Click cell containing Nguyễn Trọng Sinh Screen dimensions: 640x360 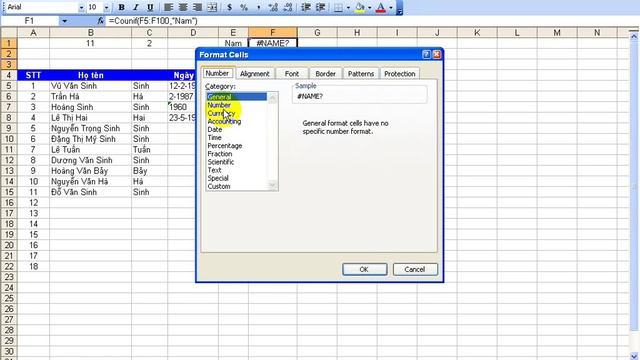tap(91, 128)
